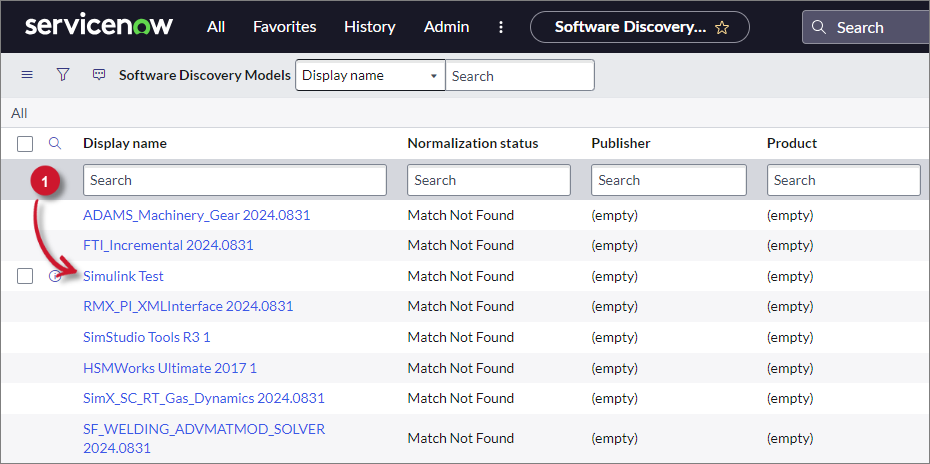Preview Simulink Test record info icon
This screenshot has height=464, width=930.
(55, 276)
